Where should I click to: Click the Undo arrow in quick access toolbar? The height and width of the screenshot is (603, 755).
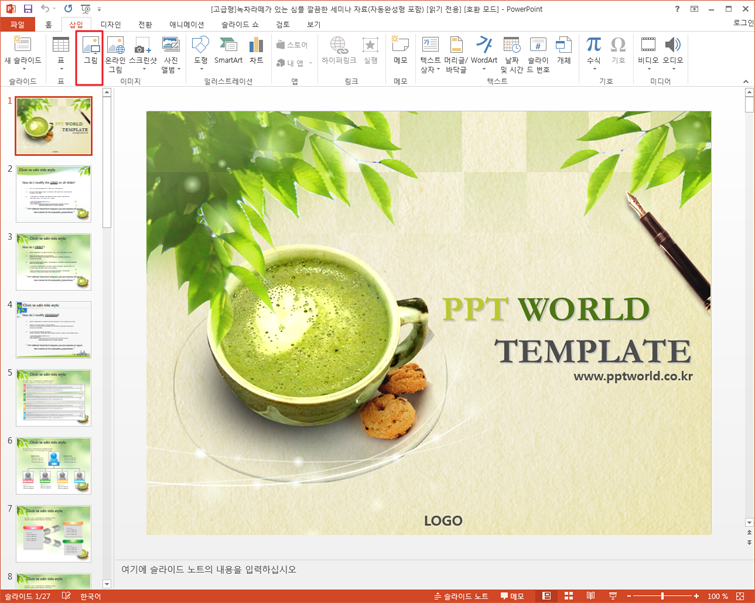click(x=45, y=9)
